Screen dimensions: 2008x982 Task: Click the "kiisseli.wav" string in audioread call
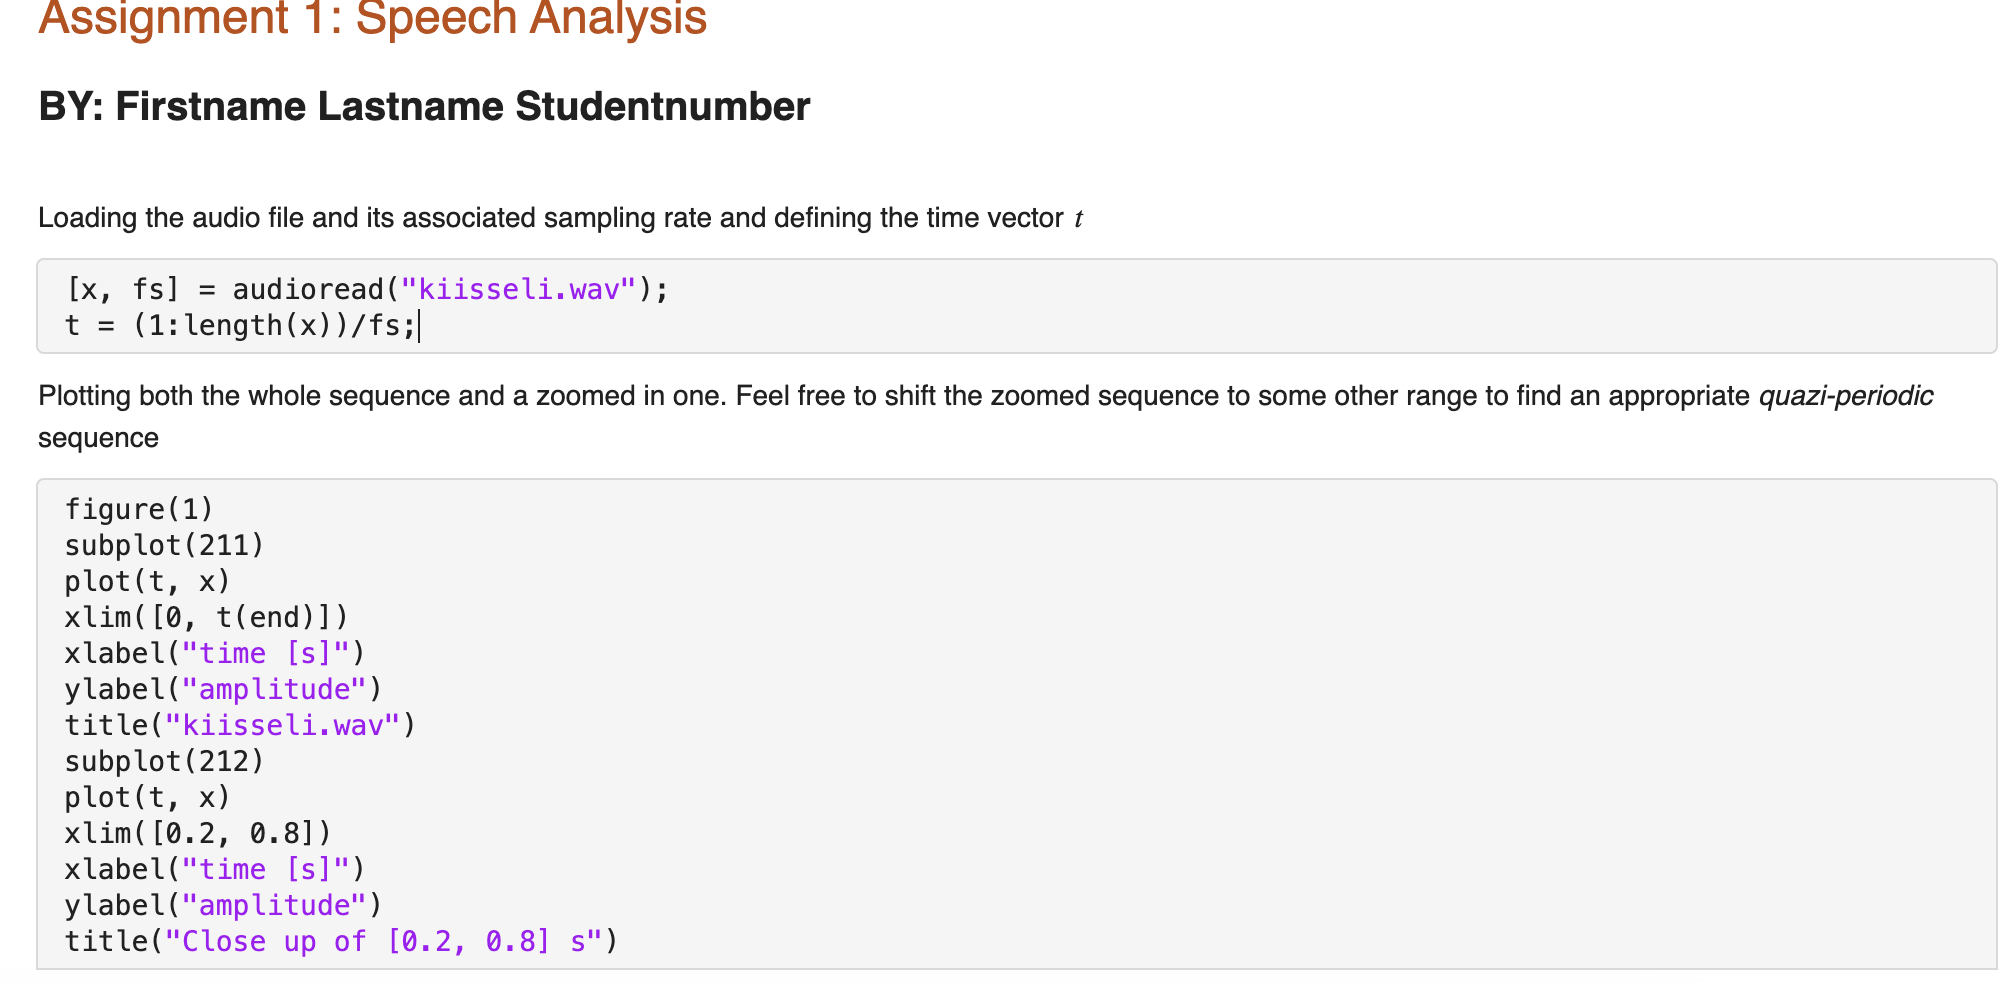click(518, 290)
